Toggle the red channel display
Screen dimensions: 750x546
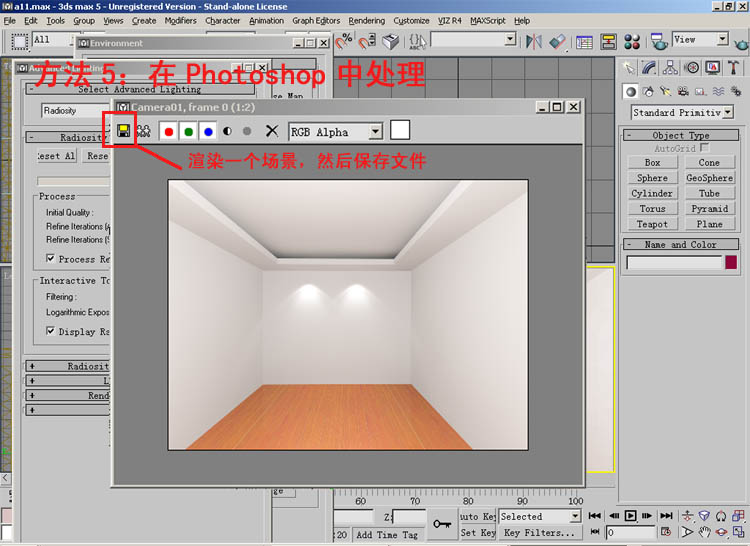tap(168, 131)
